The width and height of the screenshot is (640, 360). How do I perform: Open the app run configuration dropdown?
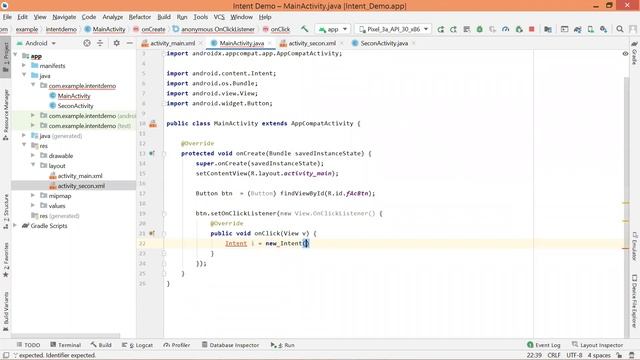[333, 29]
